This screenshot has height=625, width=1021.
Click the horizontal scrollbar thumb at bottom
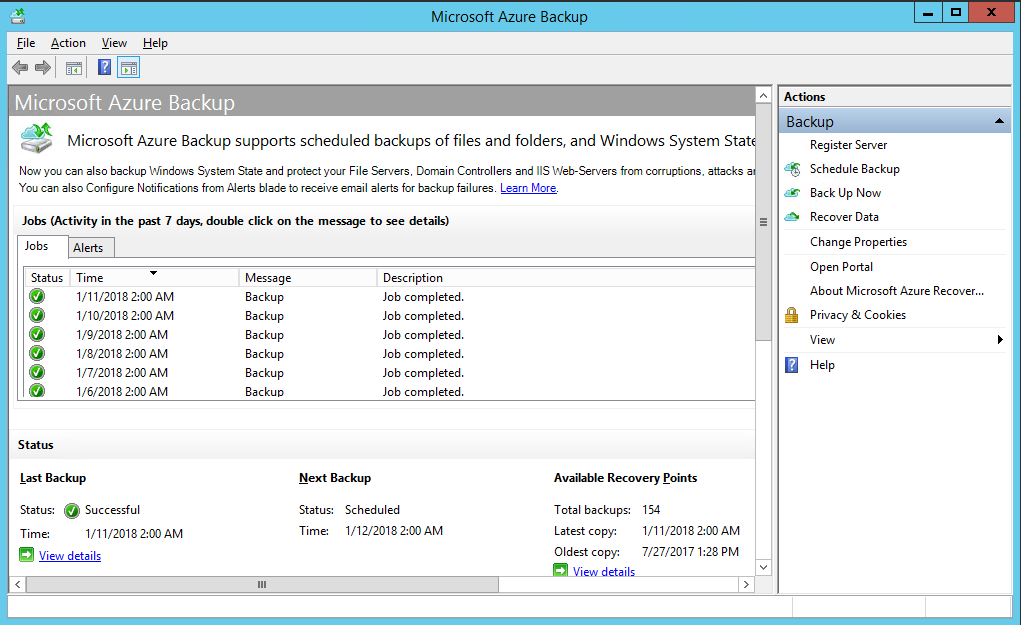click(x=262, y=584)
